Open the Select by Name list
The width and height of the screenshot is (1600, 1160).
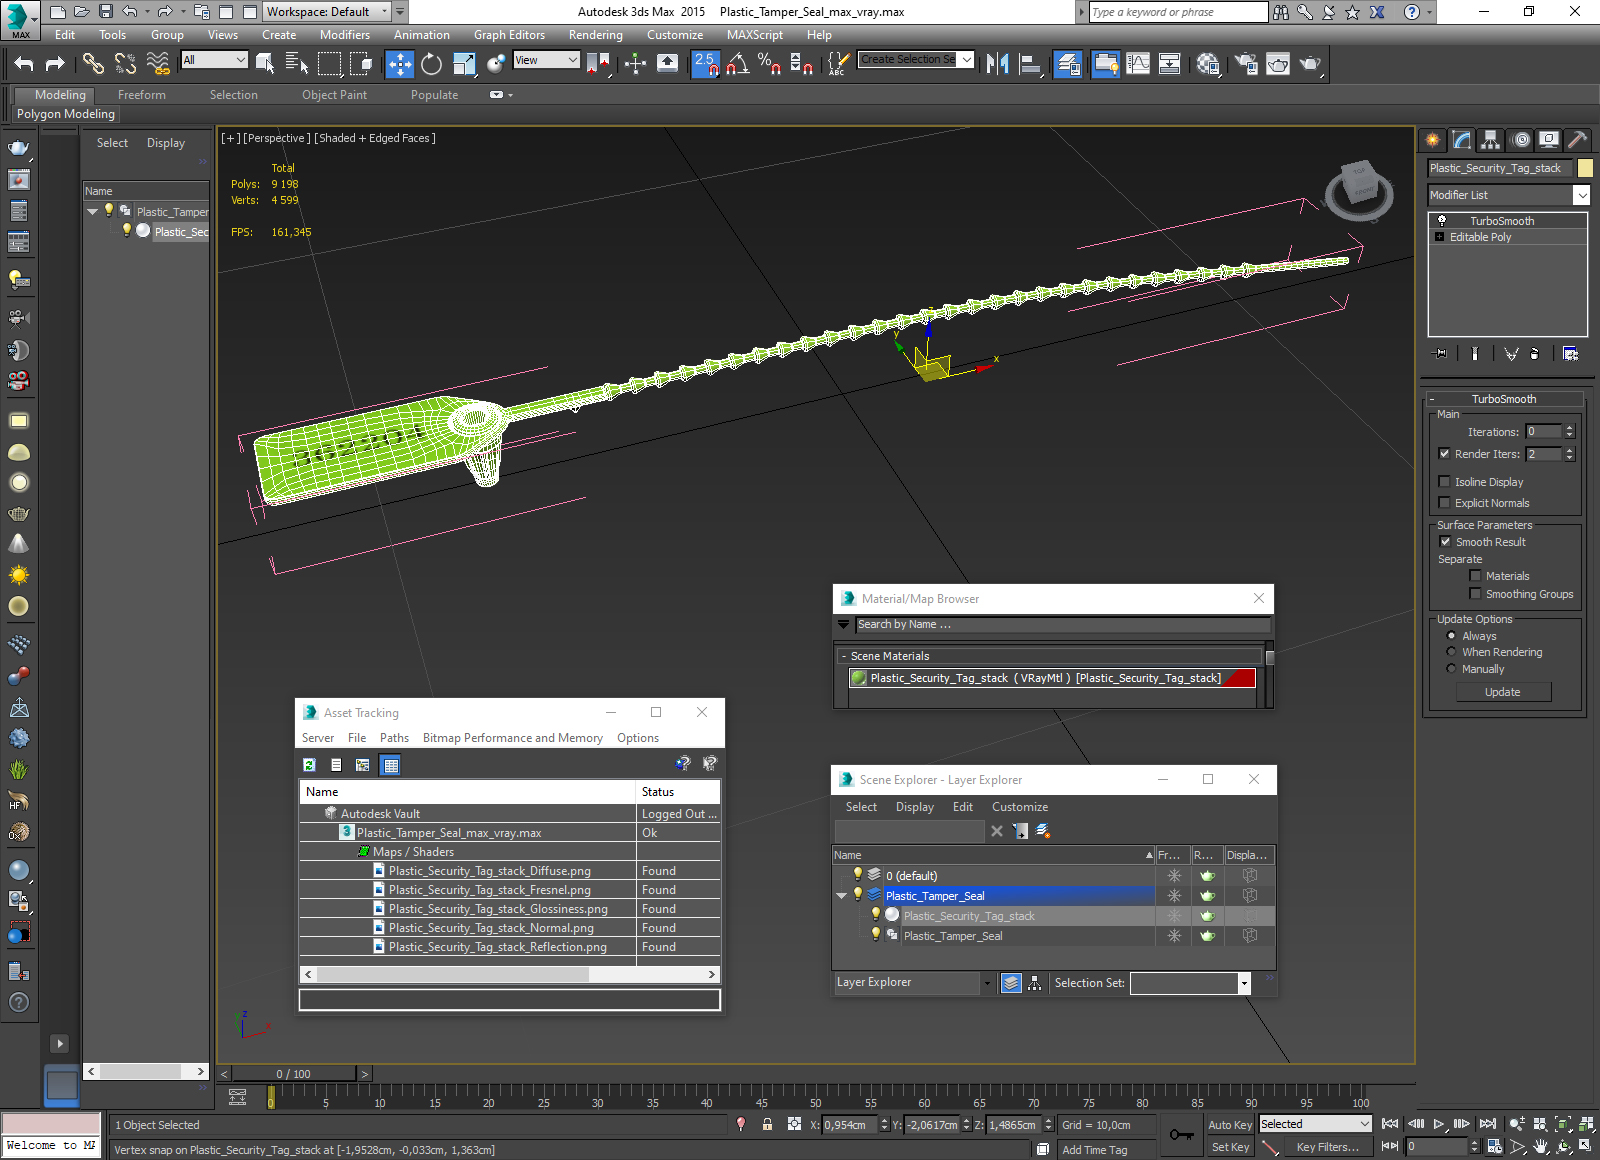pyautogui.click(x=297, y=64)
